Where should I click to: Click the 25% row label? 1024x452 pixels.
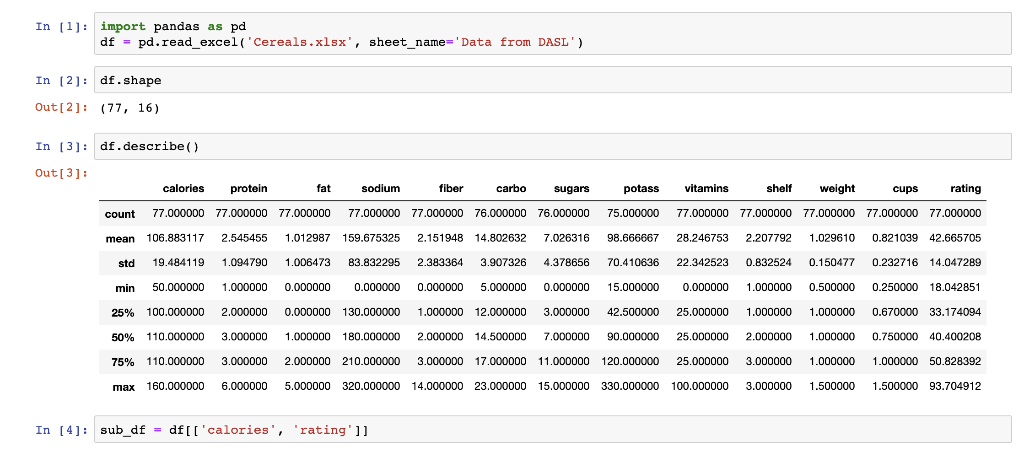pos(123,313)
